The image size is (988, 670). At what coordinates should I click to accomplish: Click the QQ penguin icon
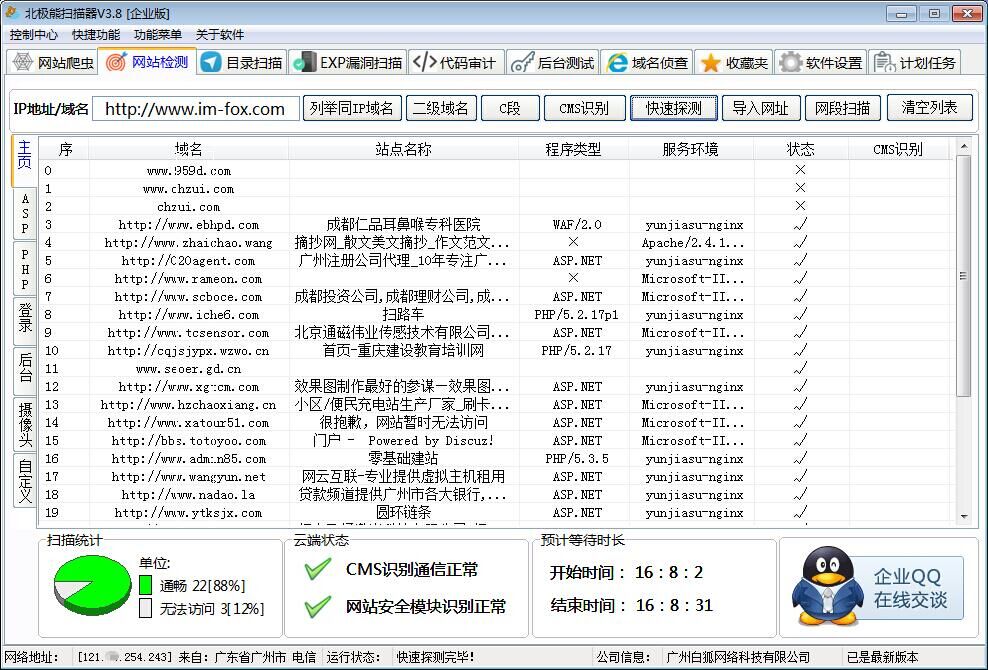827,586
